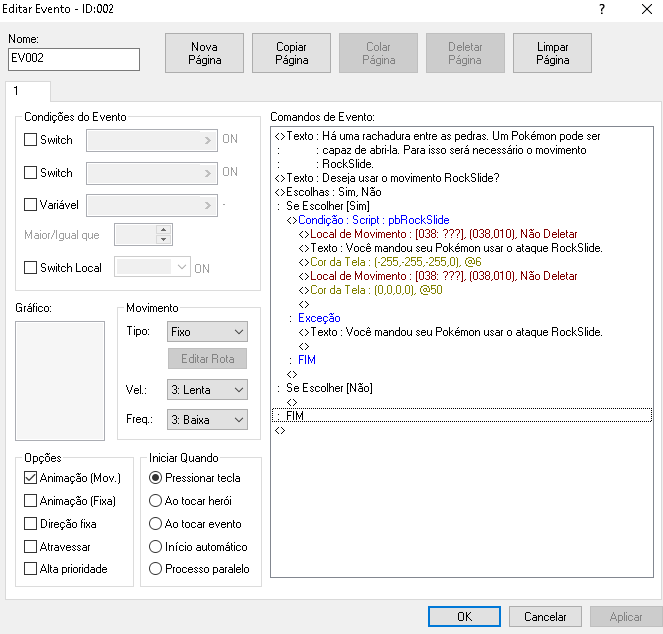Check the Direção fixa option
This screenshot has height=634, width=663.
pos(30,524)
